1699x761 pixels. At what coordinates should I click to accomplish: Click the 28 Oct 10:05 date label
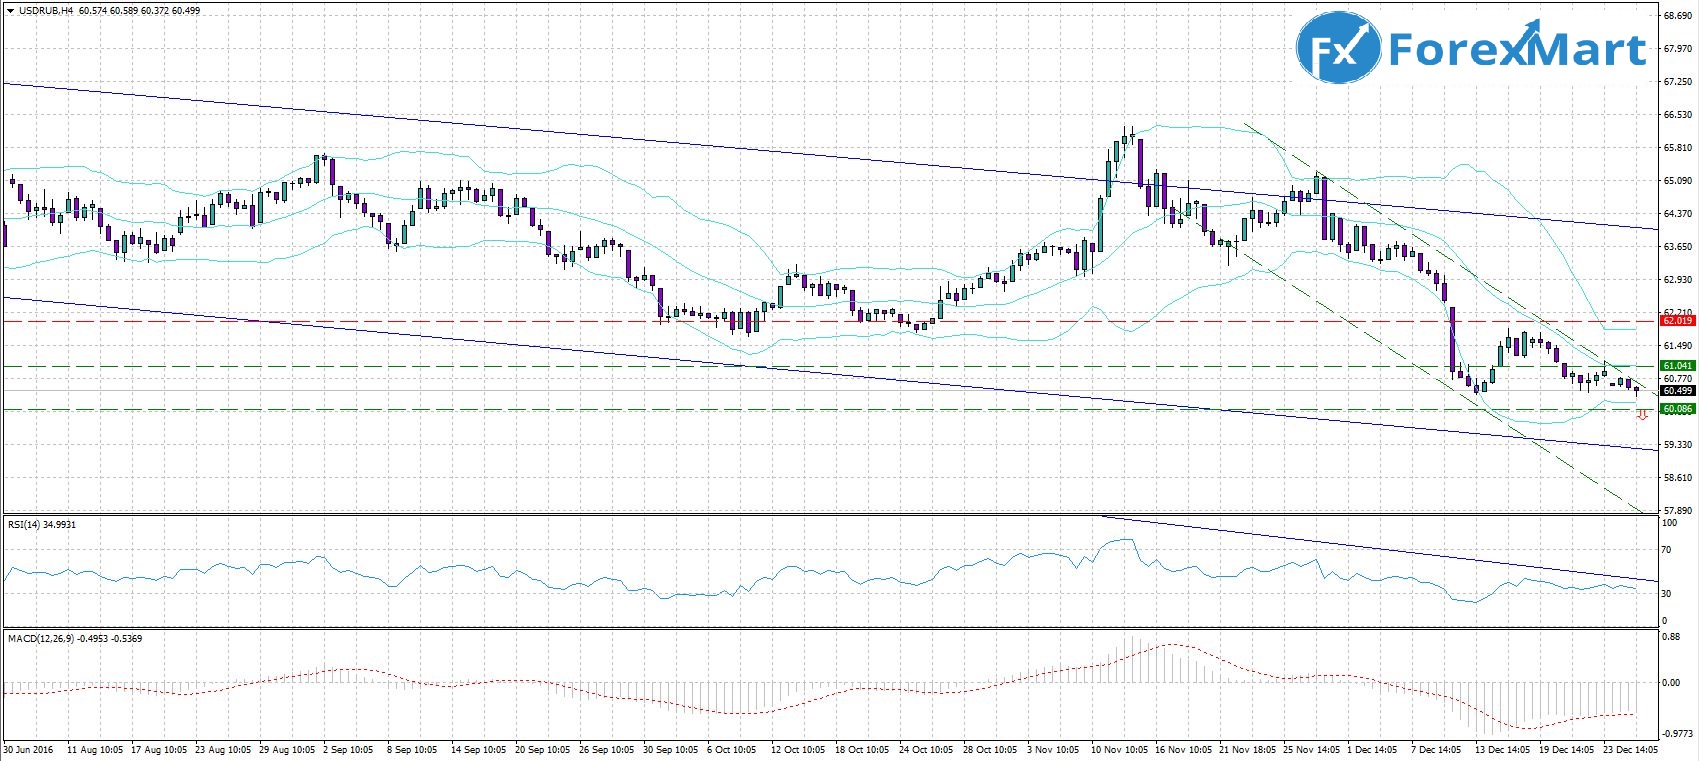click(x=990, y=749)
